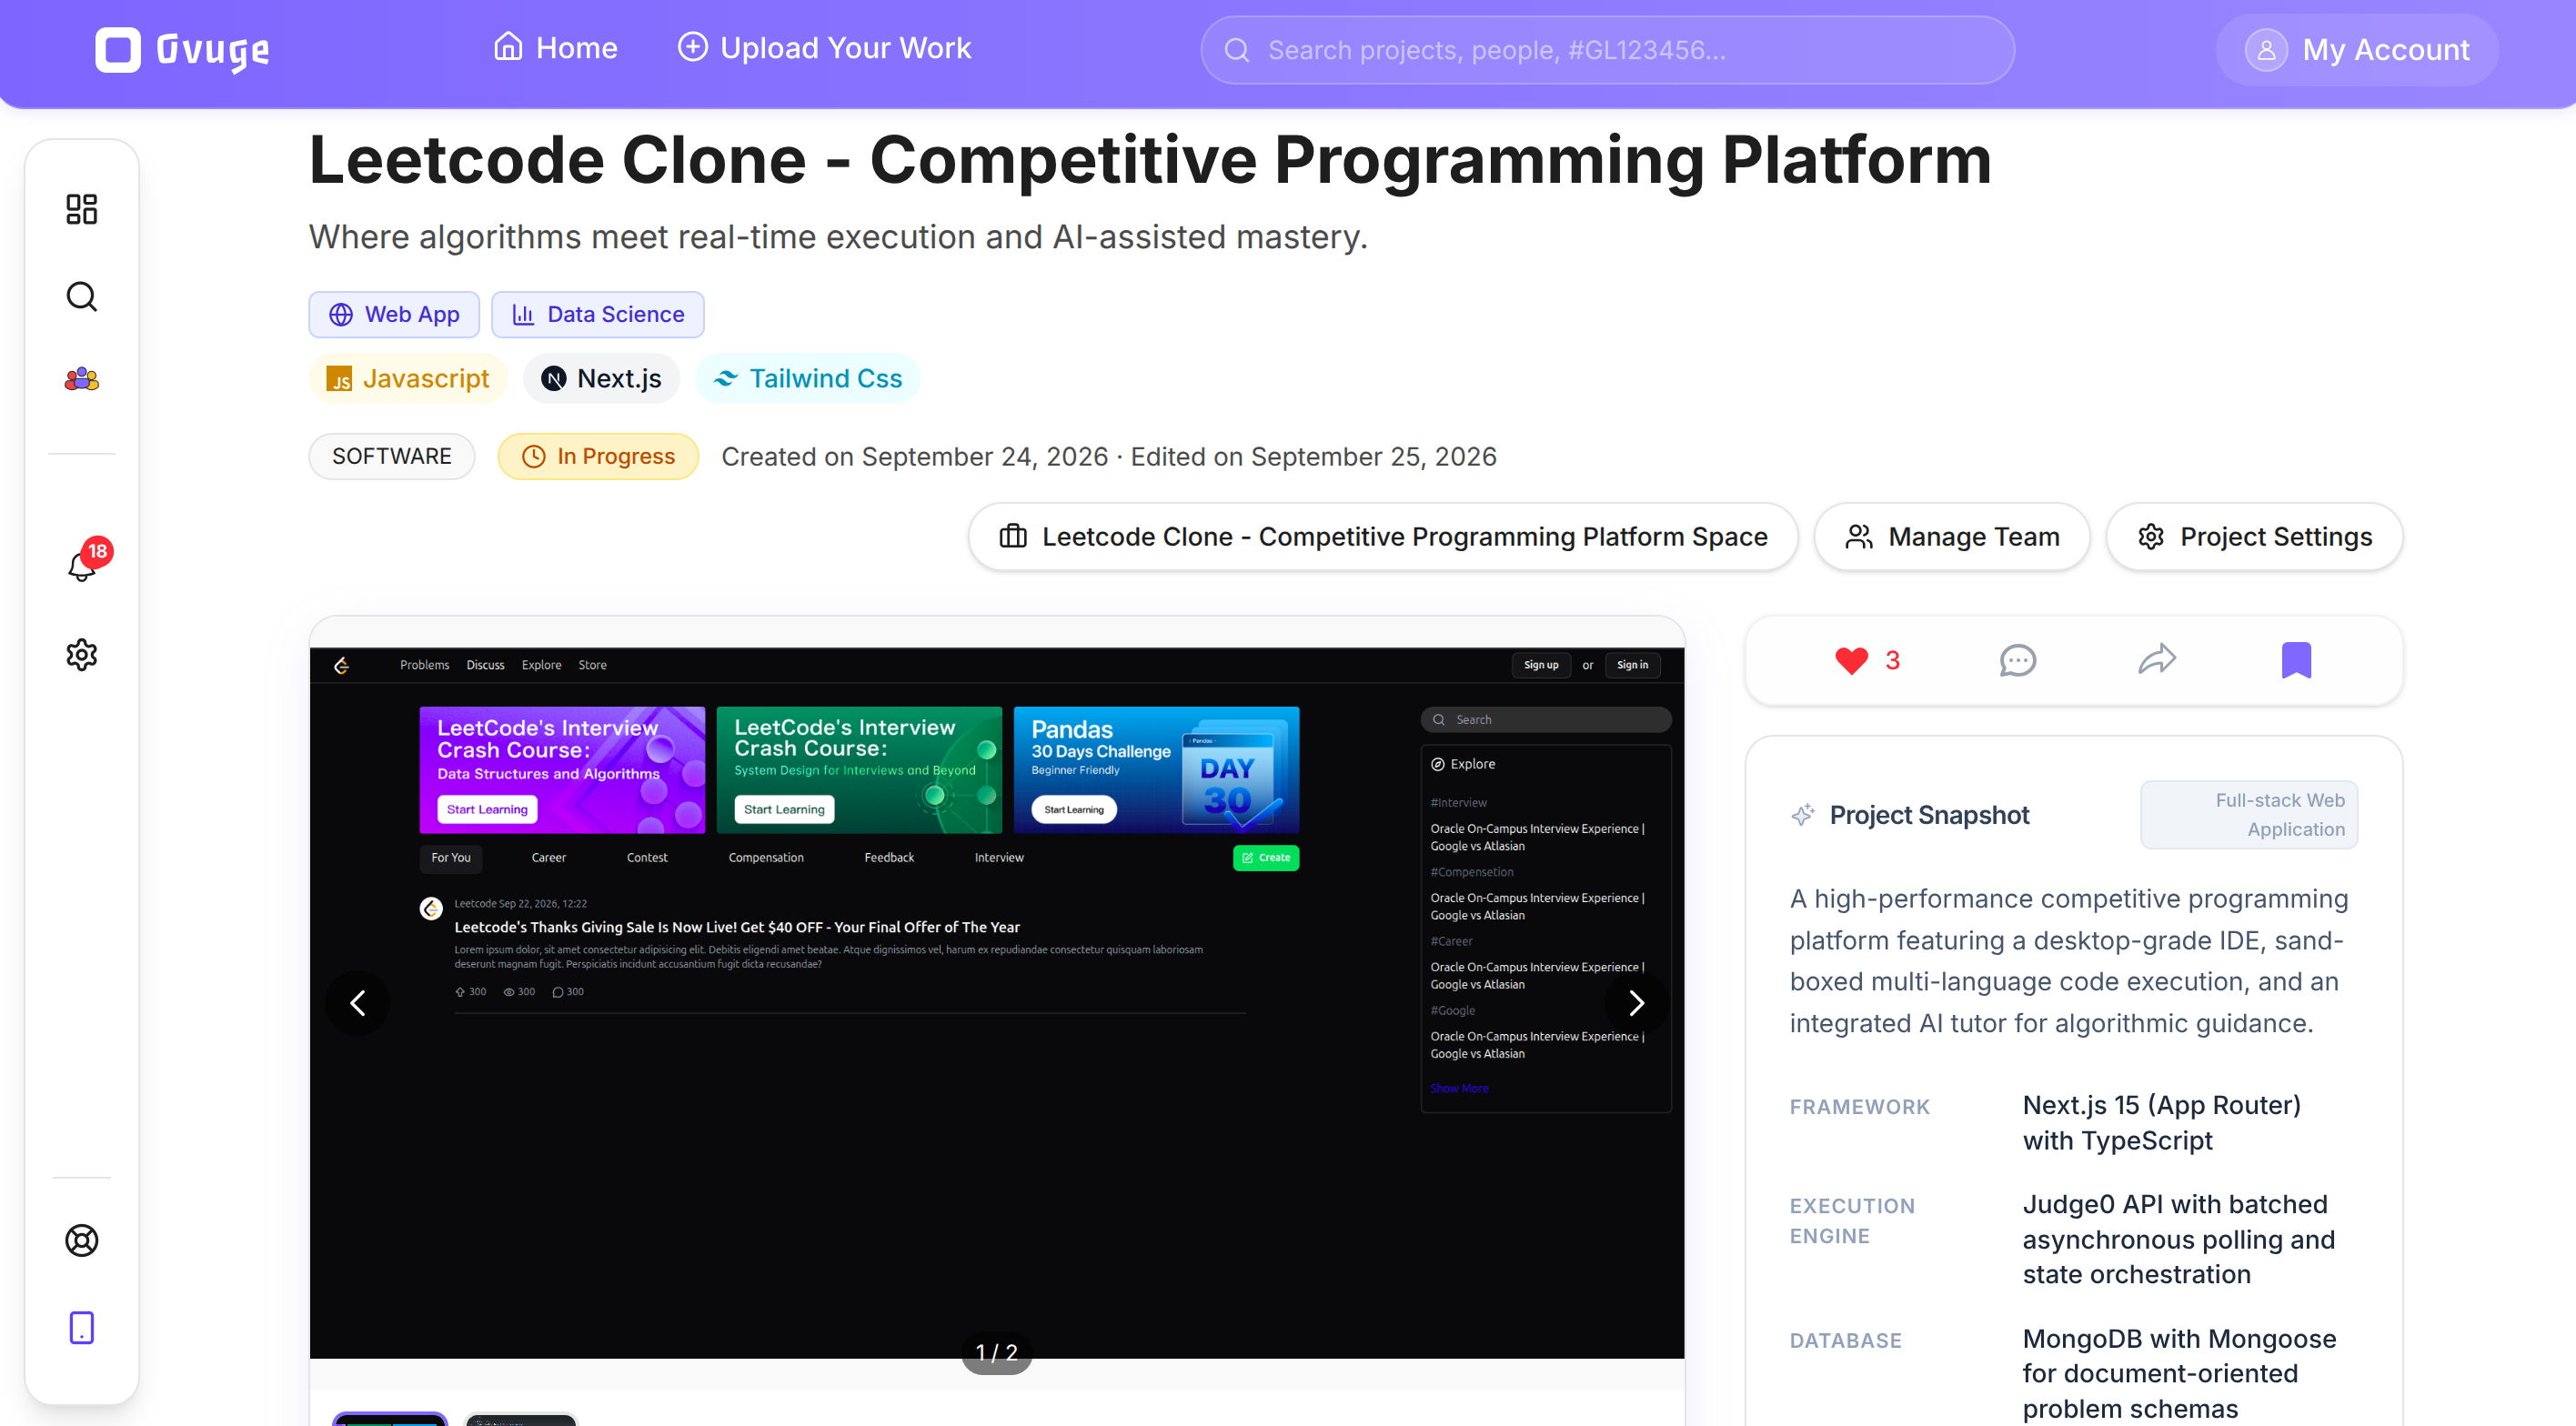Click the SOFTWARE type badge
Image resolution: width=2576 pixels, height=1426 pixels.
392,456
